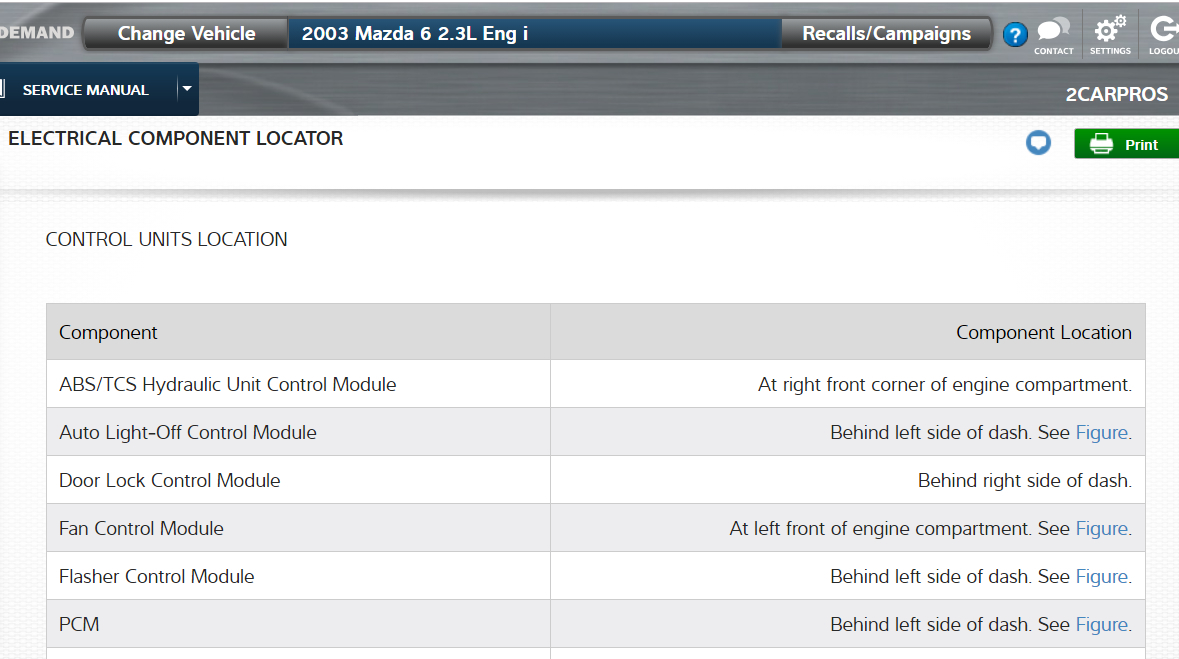Click the Component column header
Viewport: 1179px width, 659px height.
pyautogui.click(x=109, y=333)
